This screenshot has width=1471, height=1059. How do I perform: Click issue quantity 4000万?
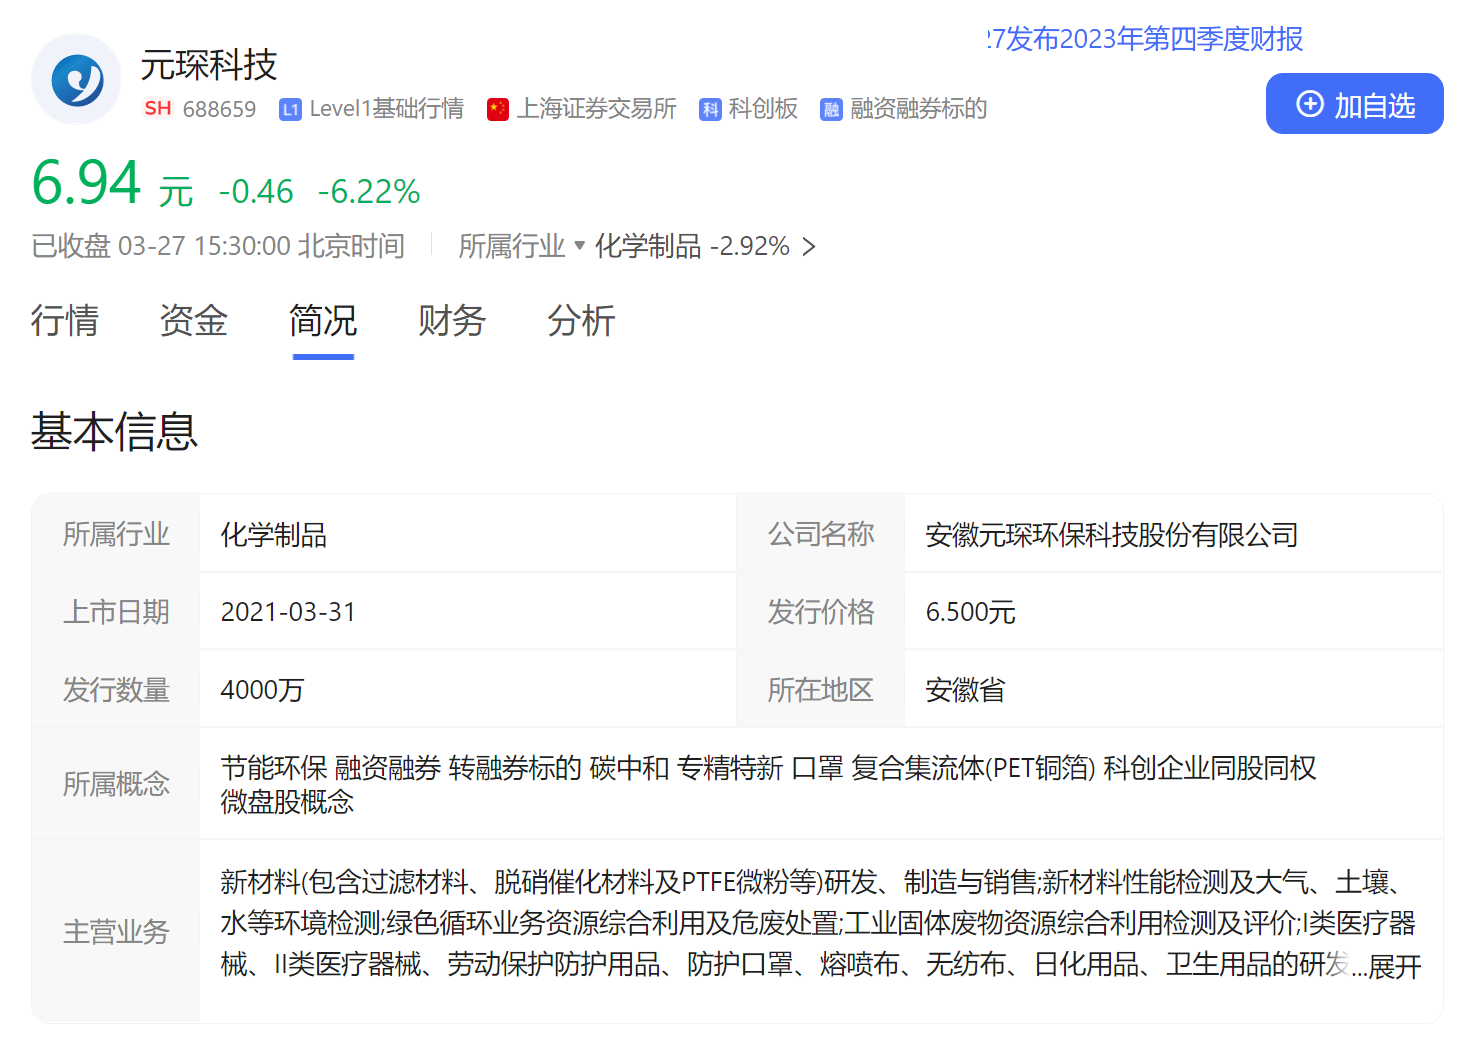262,690
